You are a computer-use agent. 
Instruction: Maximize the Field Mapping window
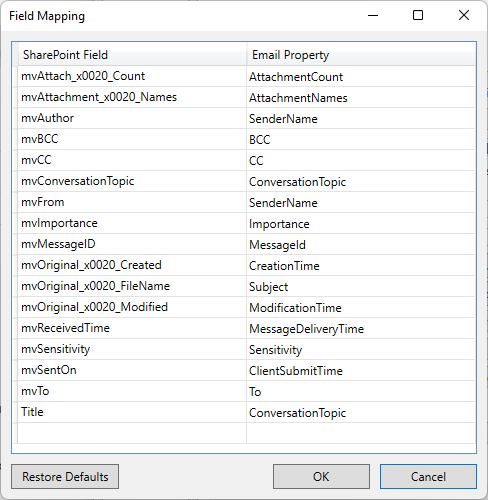(418, 15)
